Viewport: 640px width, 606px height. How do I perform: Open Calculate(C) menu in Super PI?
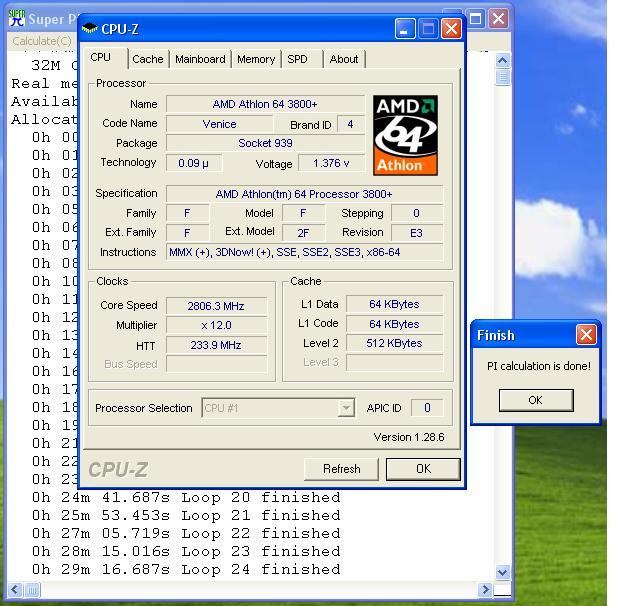42,41
